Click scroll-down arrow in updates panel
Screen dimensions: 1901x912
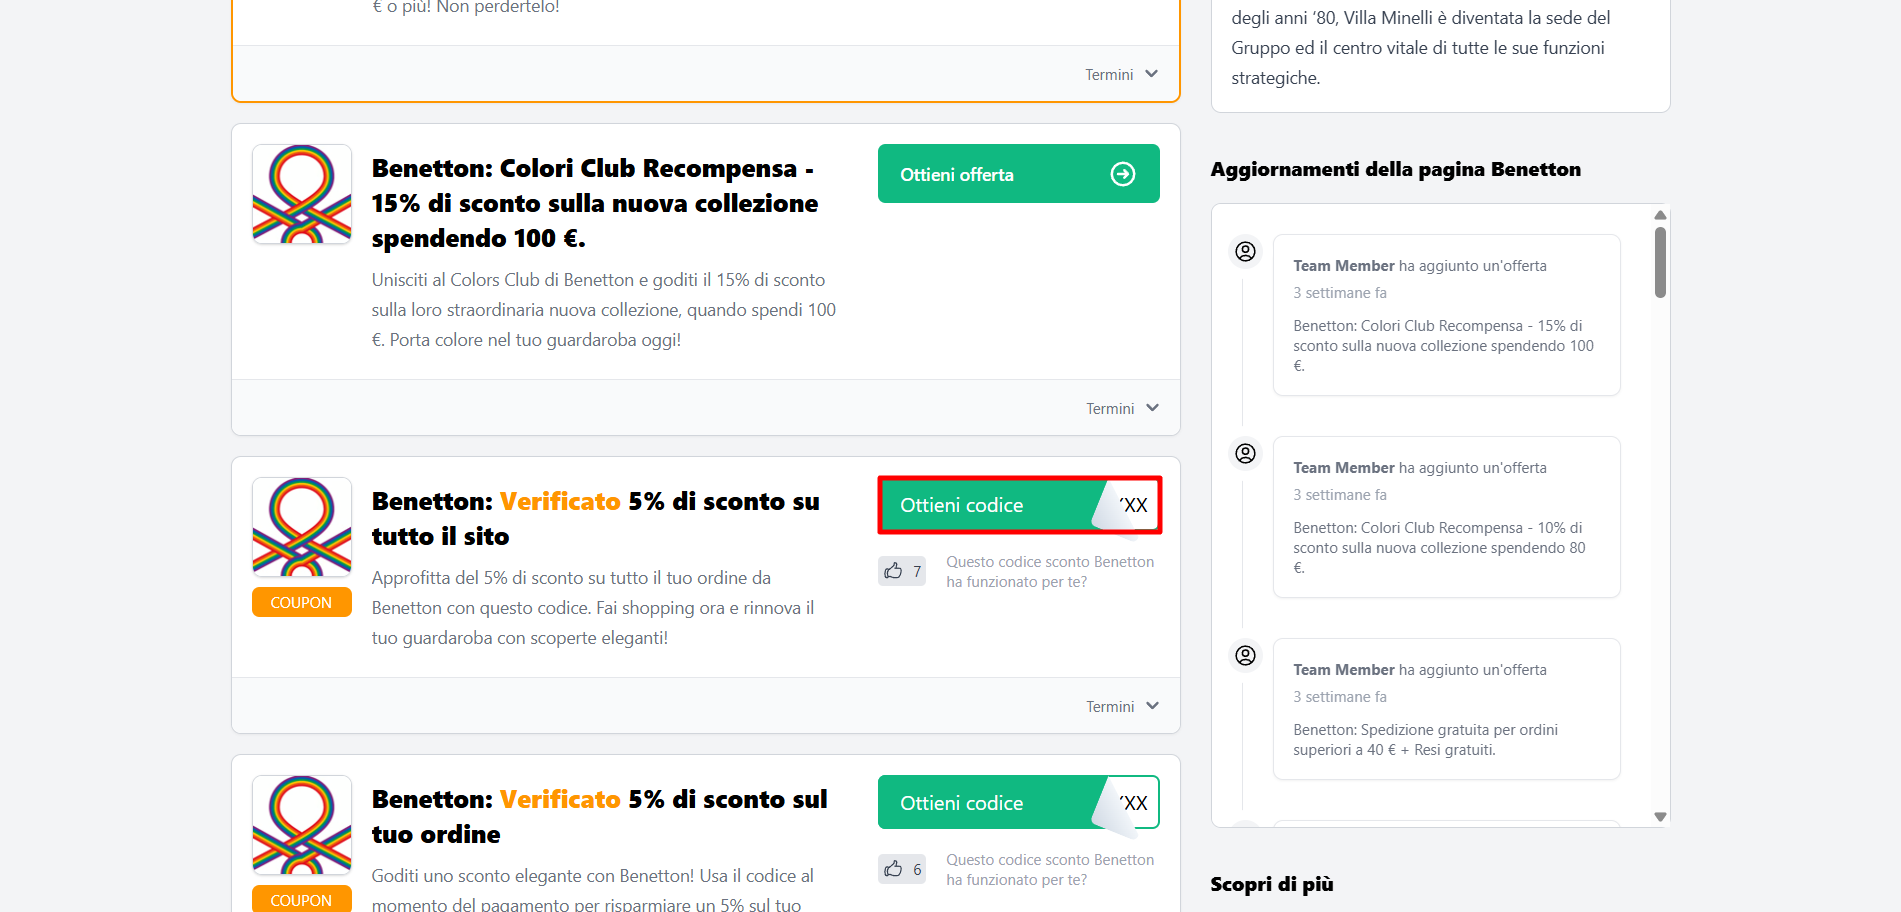[x=1660, y=817]
